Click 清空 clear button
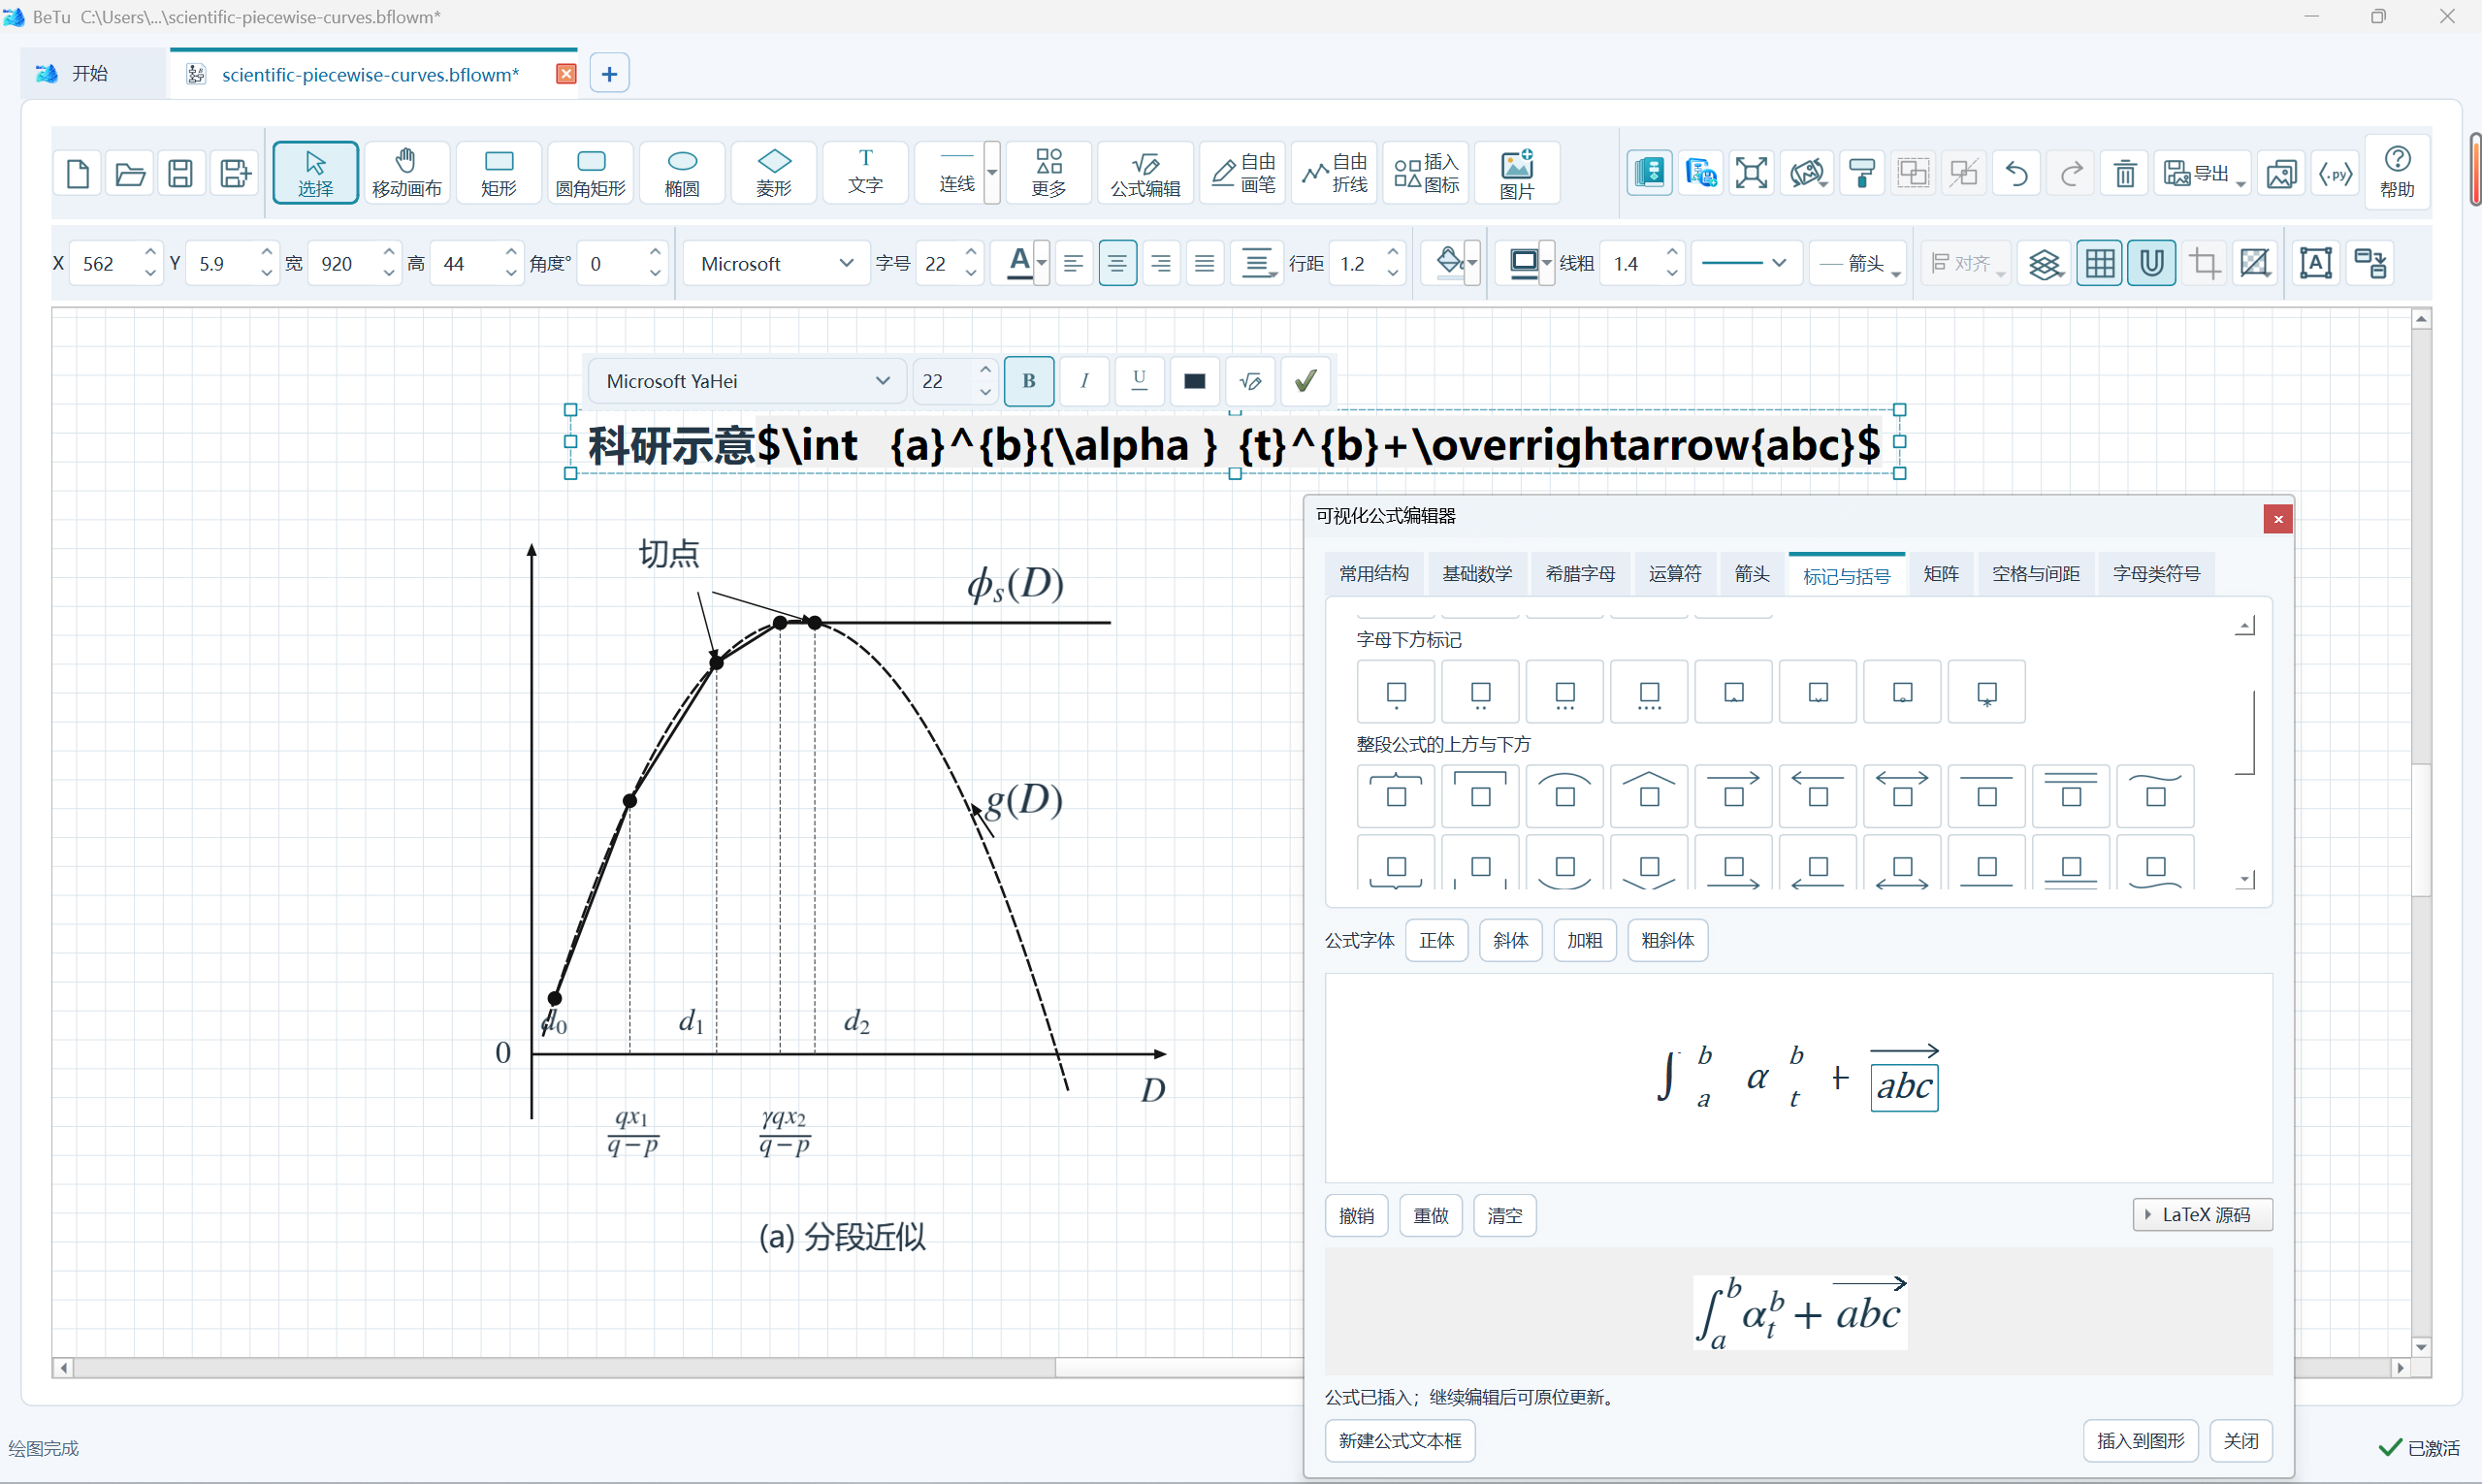 (x=1505, y=1216)
